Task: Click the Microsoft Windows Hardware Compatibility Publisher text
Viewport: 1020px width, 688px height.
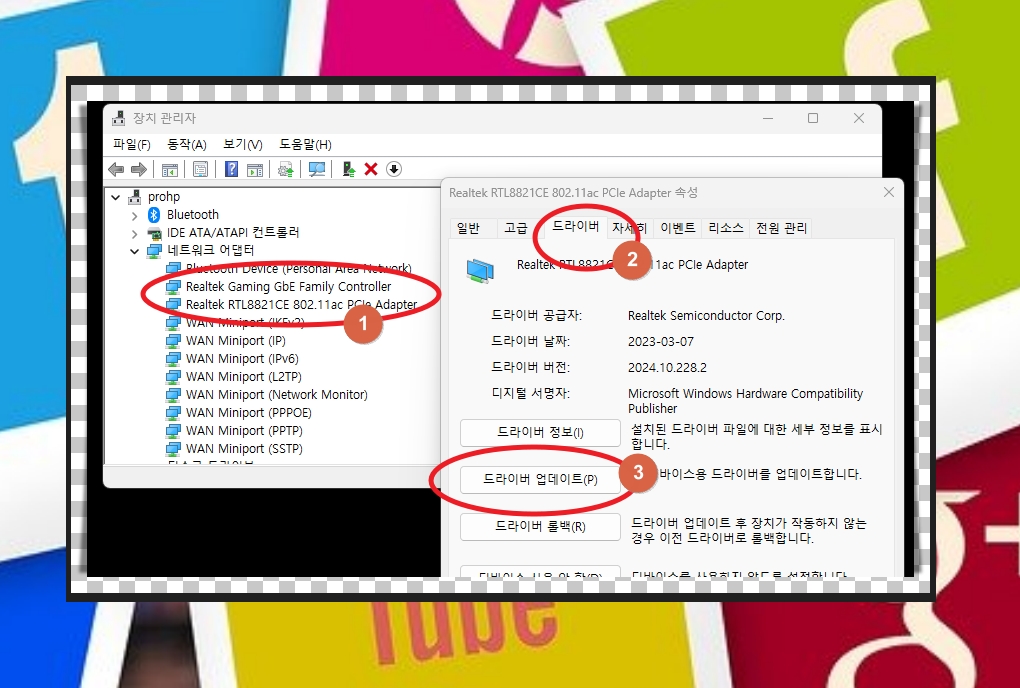Action: (745, 401)
